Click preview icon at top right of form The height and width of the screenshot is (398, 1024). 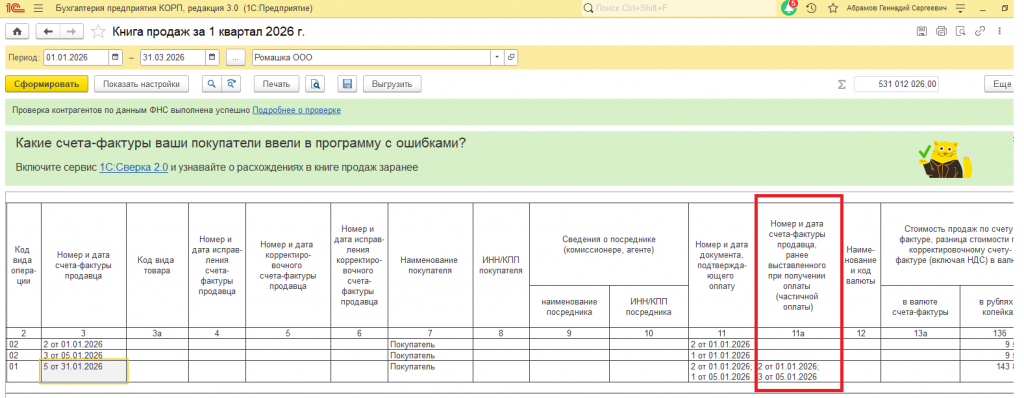960,31
